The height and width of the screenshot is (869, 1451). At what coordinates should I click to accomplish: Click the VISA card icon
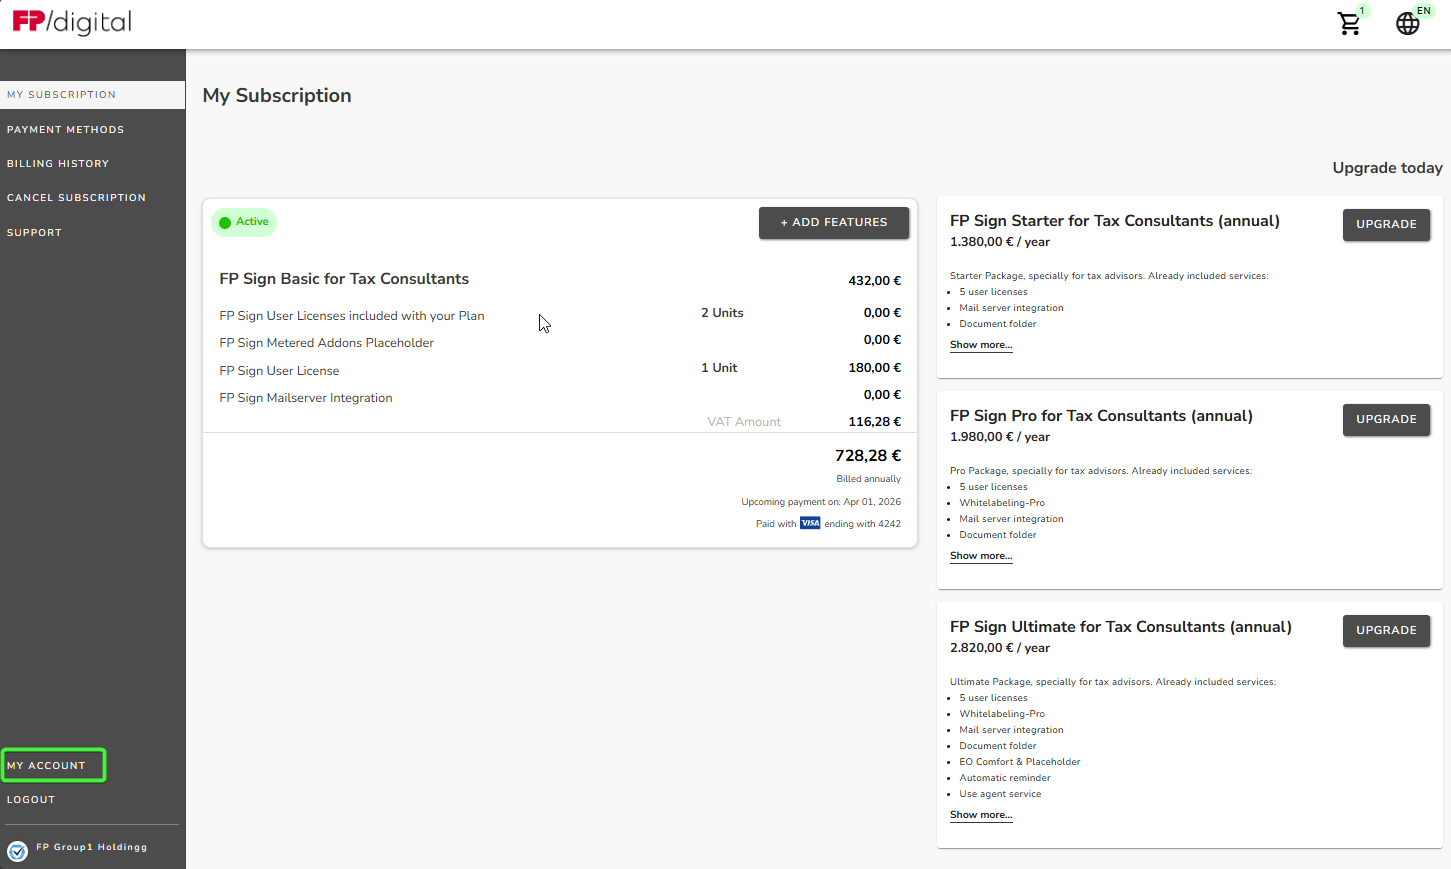[810, 523]
